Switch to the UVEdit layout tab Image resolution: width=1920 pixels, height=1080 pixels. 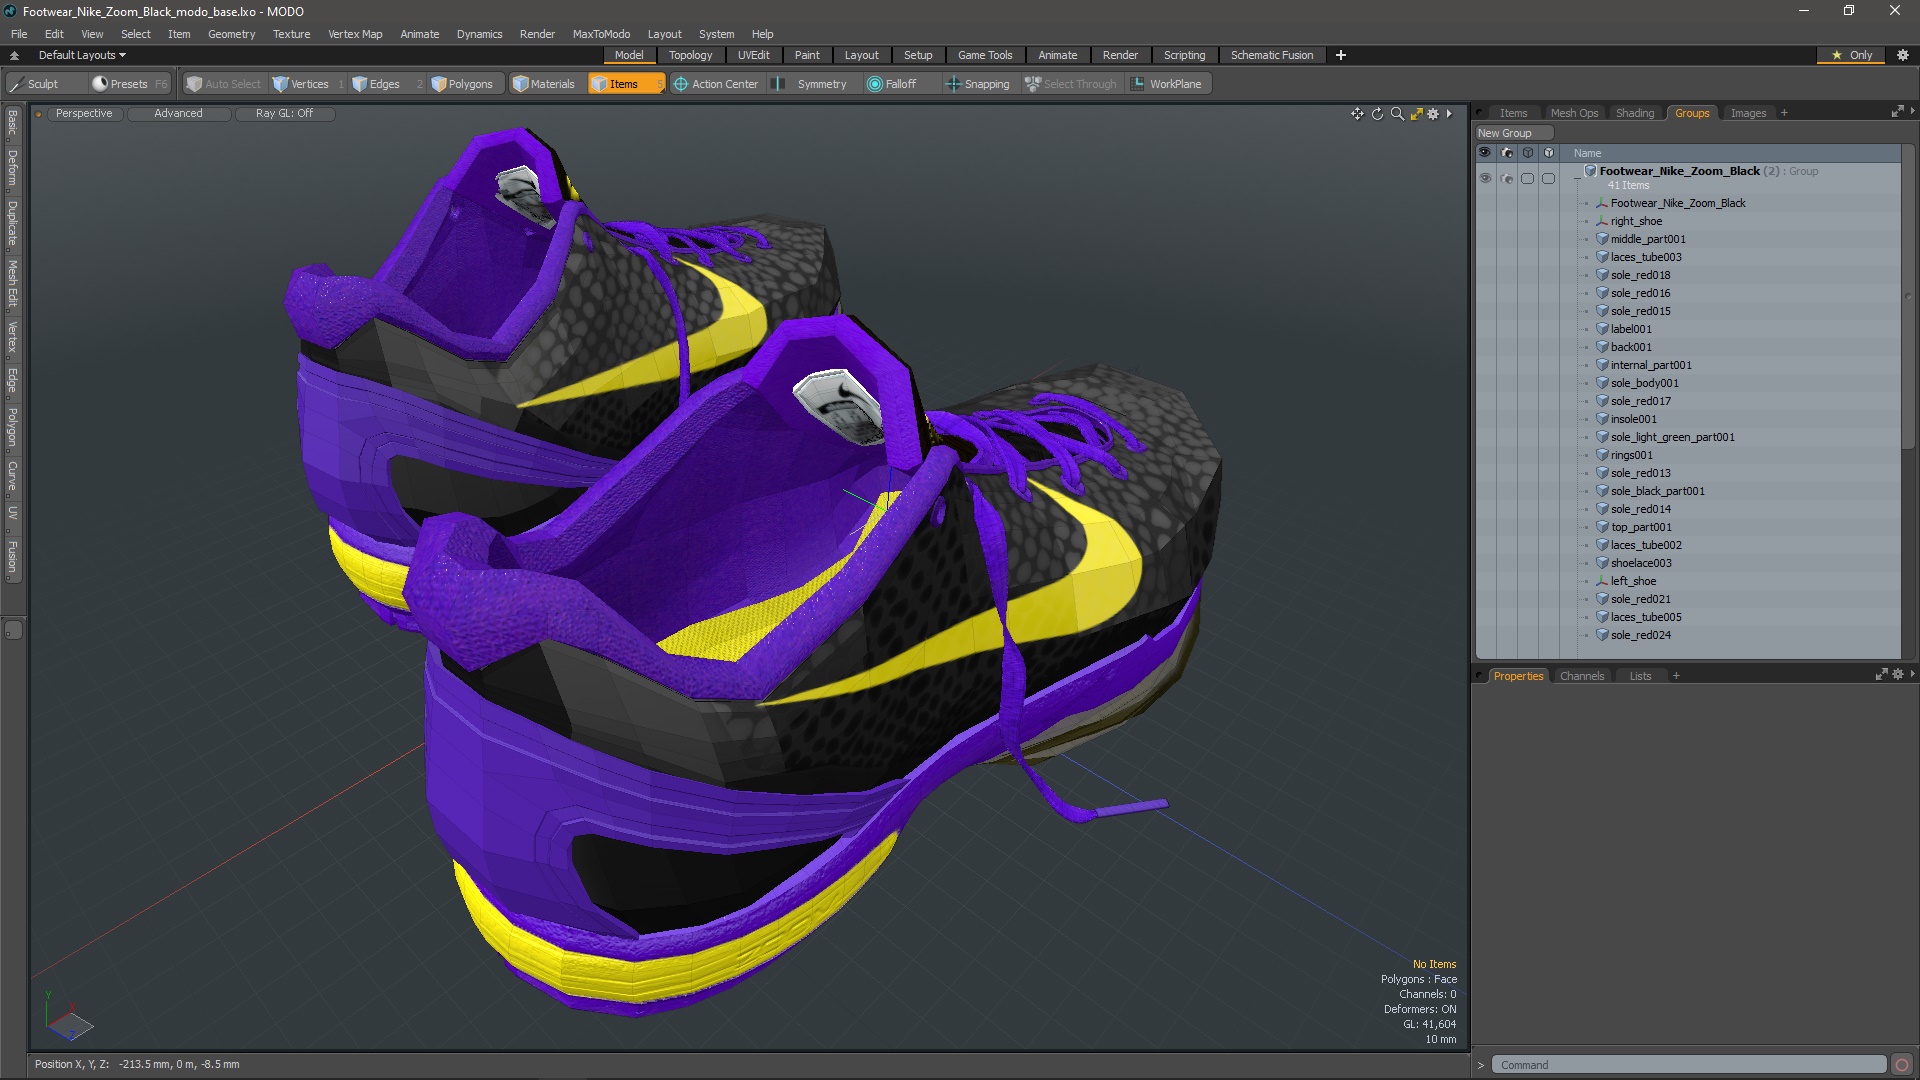[753, 55]
